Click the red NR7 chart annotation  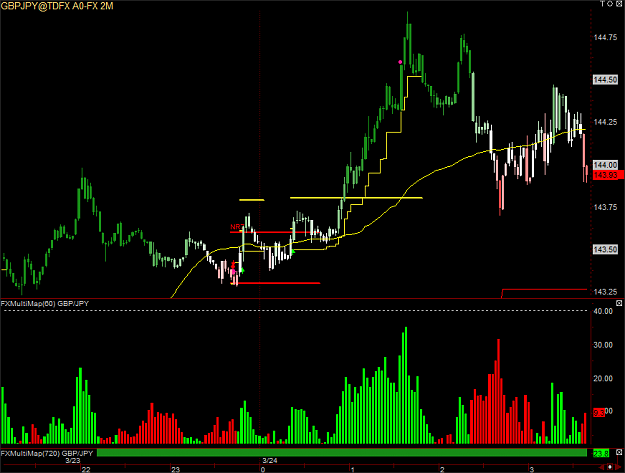(x=236, y=227)
